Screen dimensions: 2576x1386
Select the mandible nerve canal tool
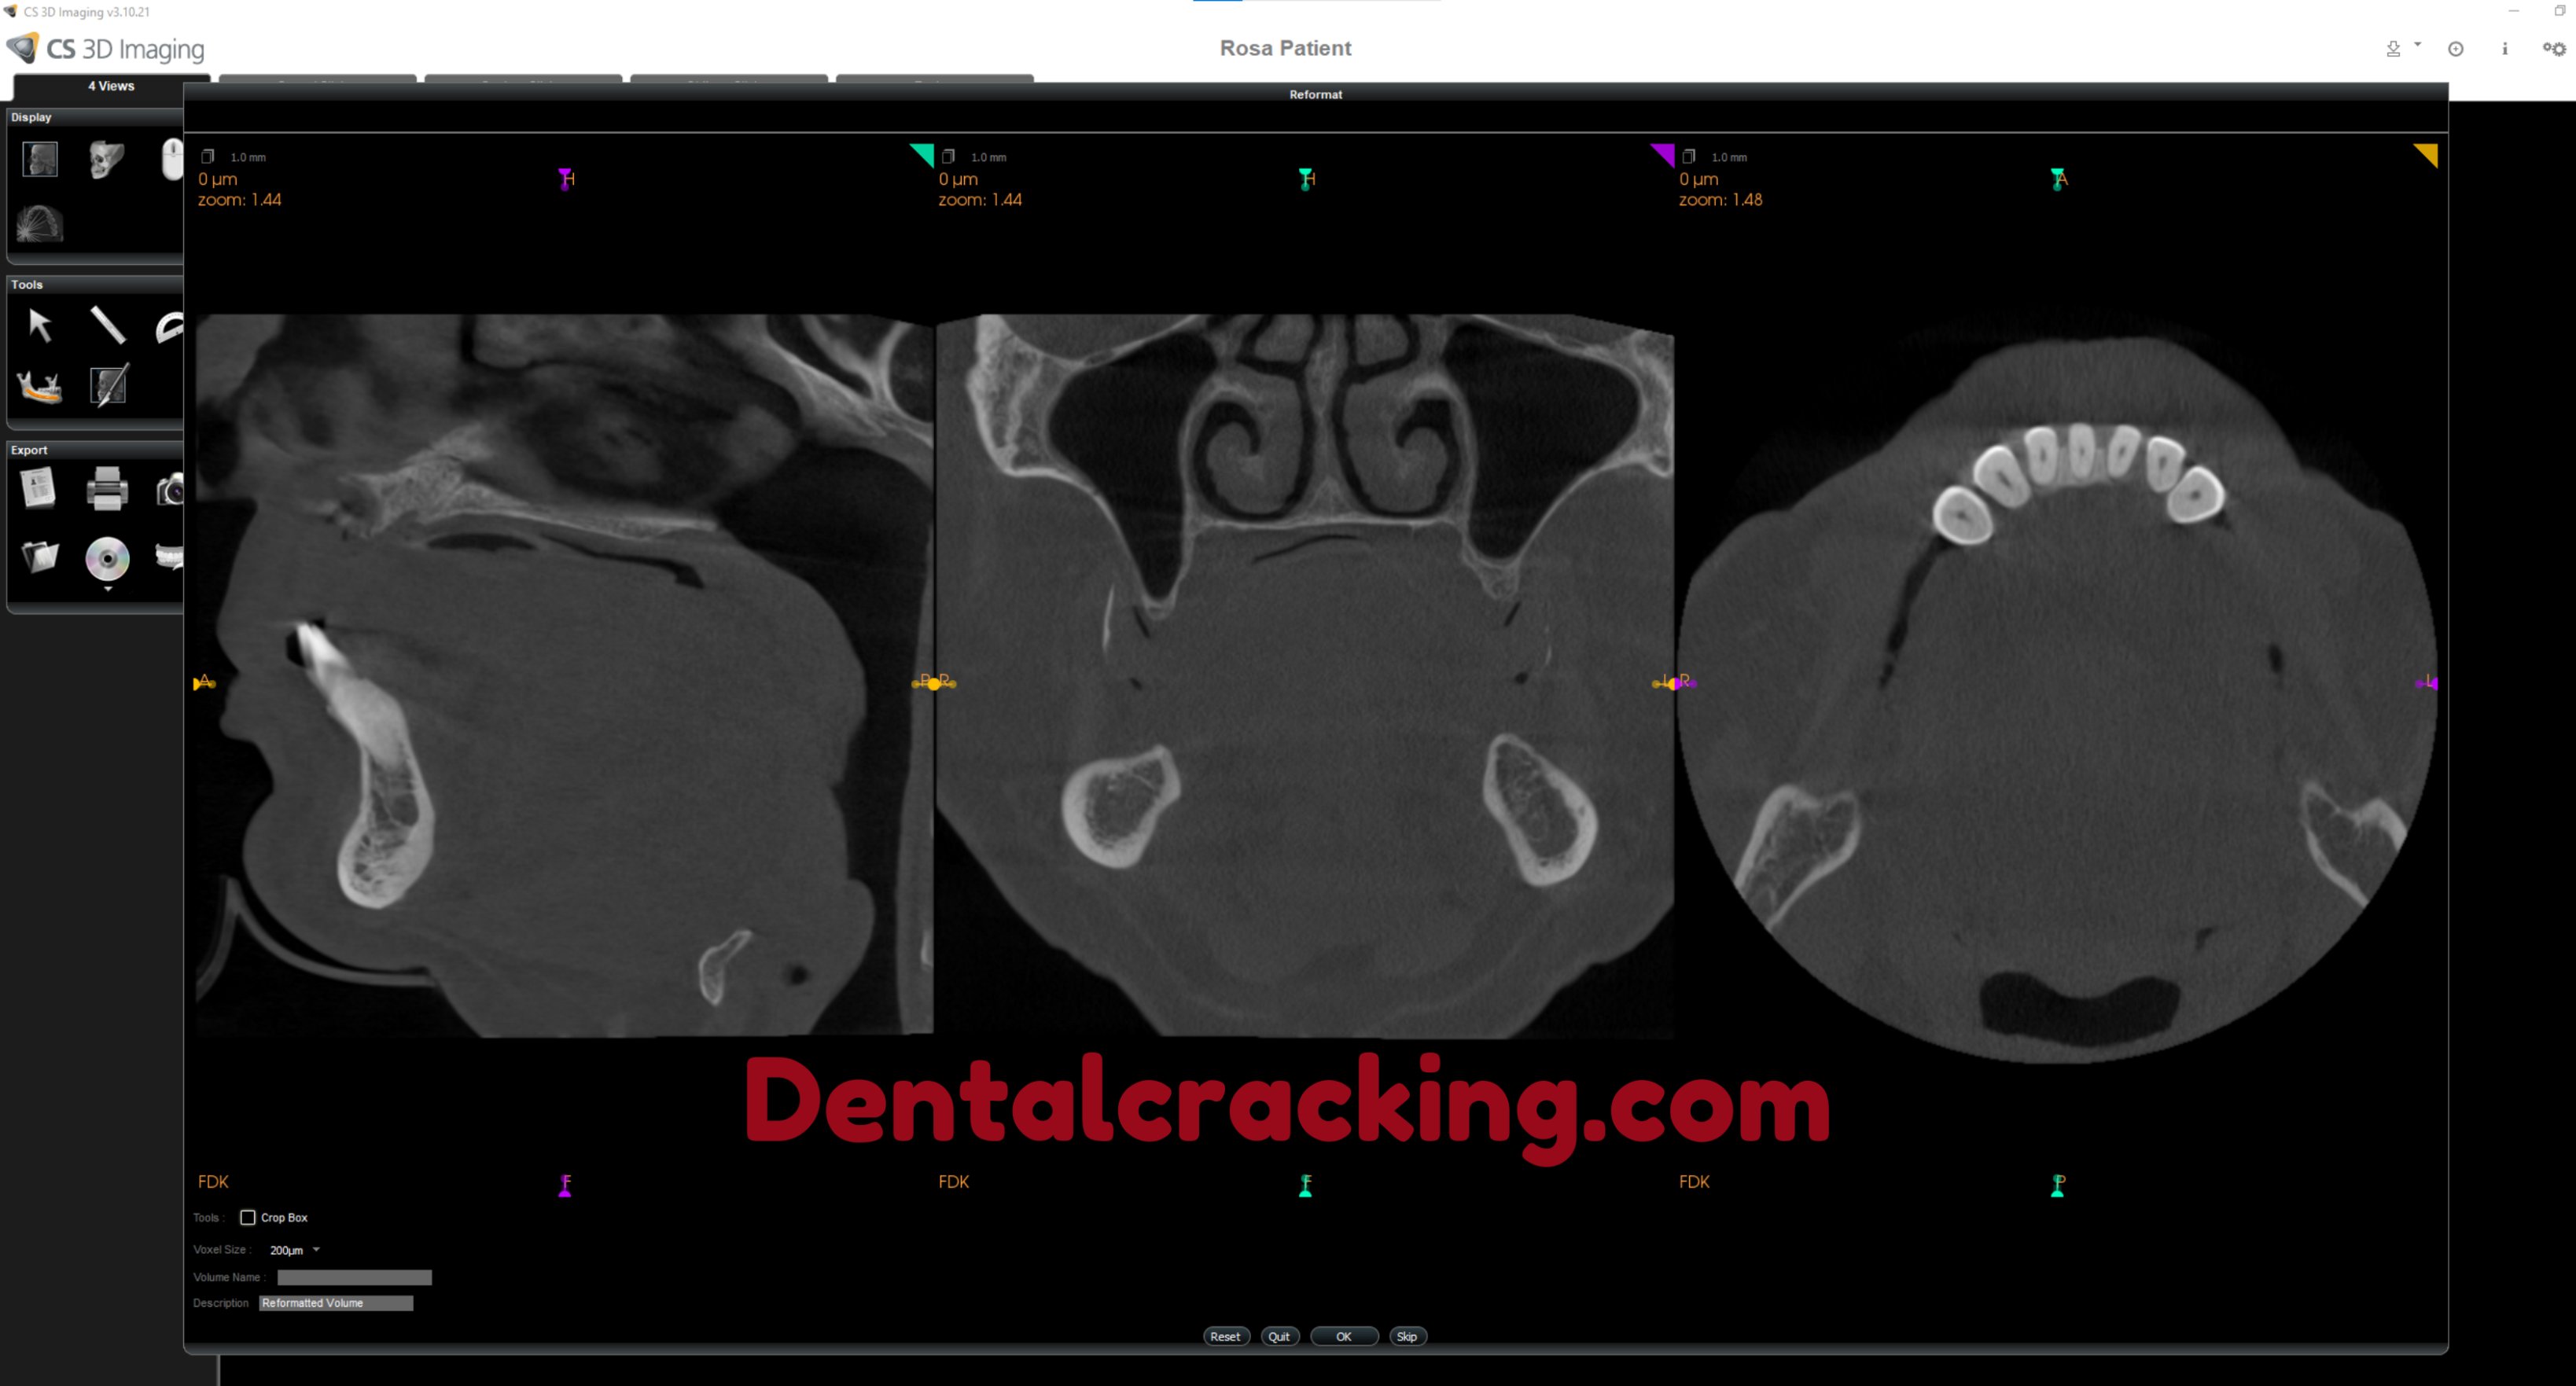point(40,386)
